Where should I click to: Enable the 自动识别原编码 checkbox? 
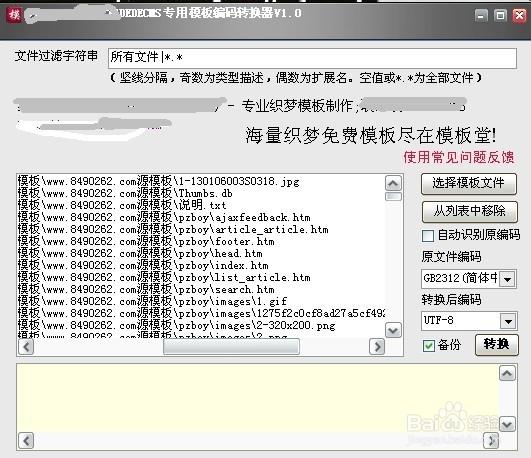[x=428, y=235]
